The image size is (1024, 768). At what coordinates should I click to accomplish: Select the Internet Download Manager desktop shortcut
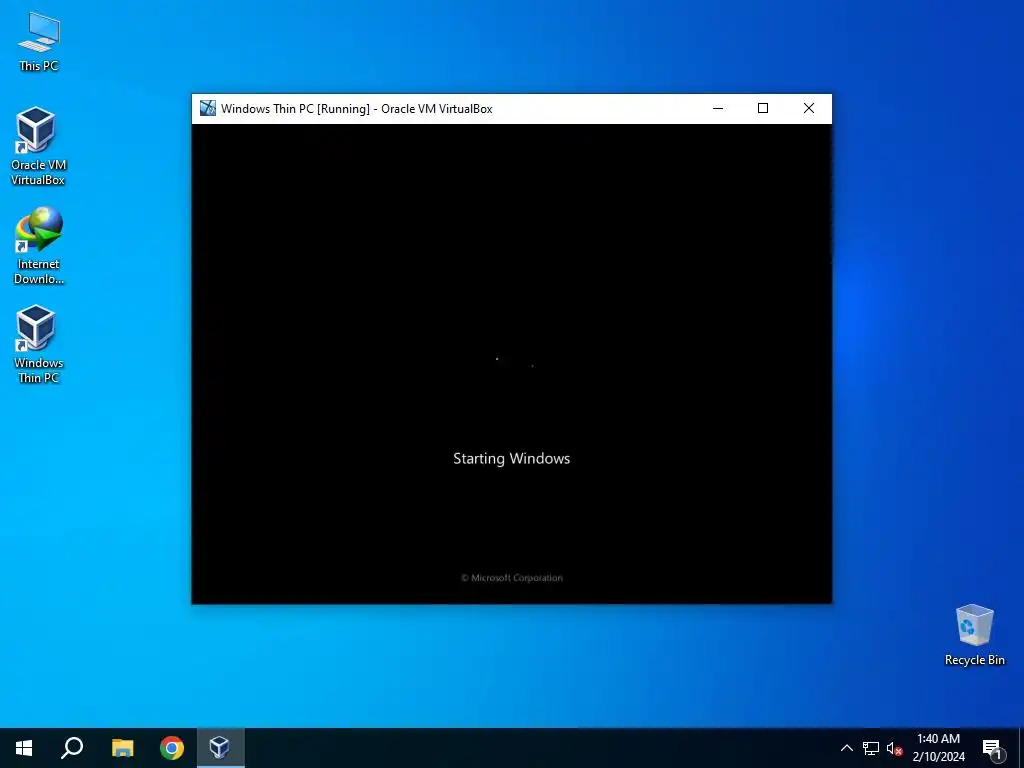39,246
